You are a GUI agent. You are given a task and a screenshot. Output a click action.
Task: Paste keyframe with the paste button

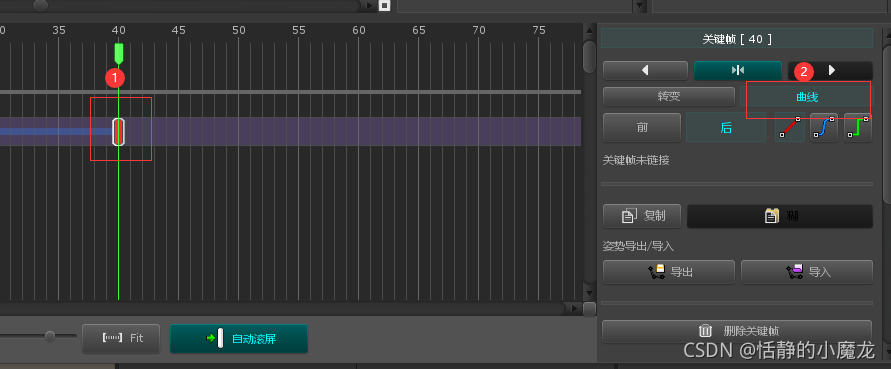pyautogui.click(x=780, y=216)
